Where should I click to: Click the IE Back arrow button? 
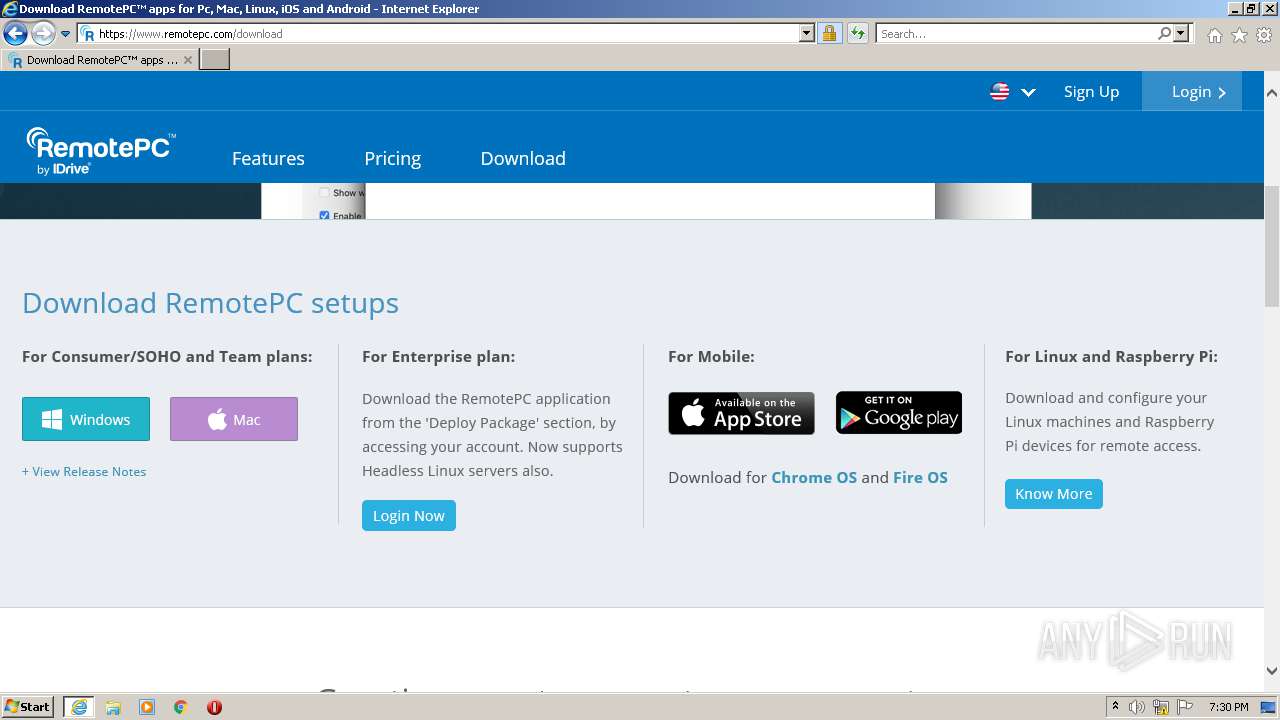click(x=15, y=34)
